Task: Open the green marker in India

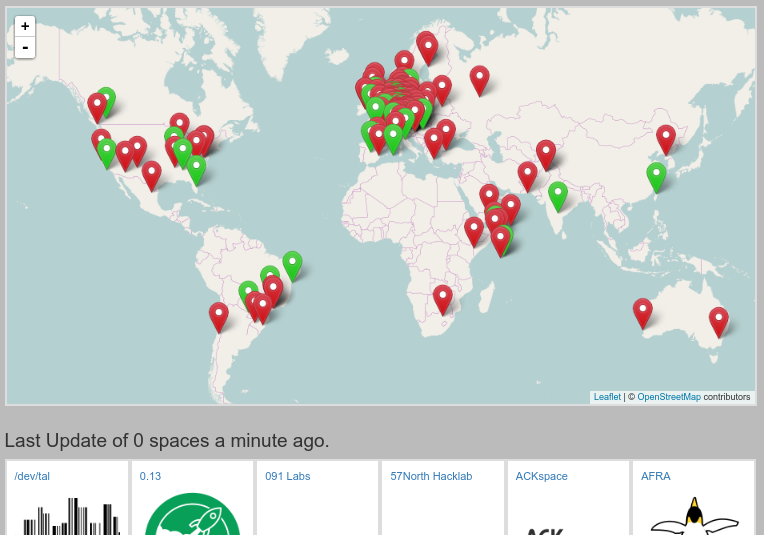Action: coord(558,196)
